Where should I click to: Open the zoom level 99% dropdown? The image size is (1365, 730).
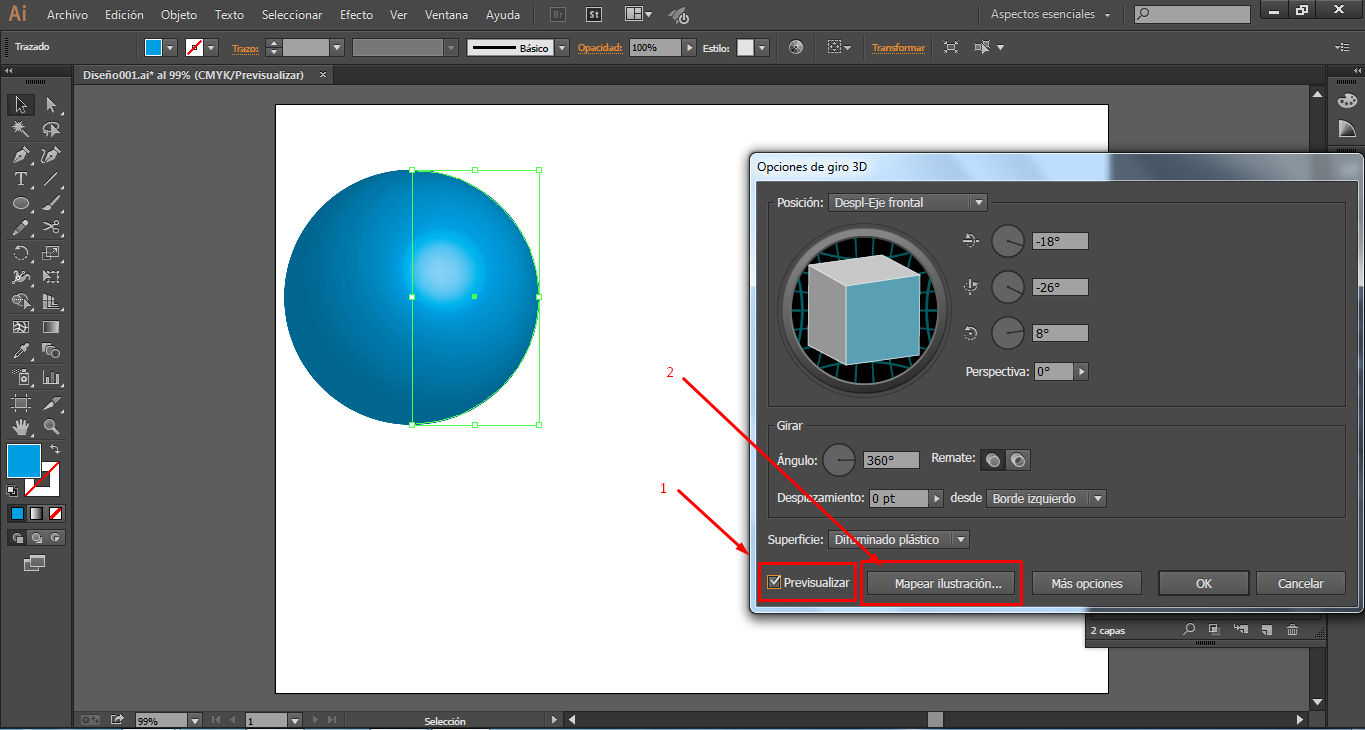pos(194,720)
